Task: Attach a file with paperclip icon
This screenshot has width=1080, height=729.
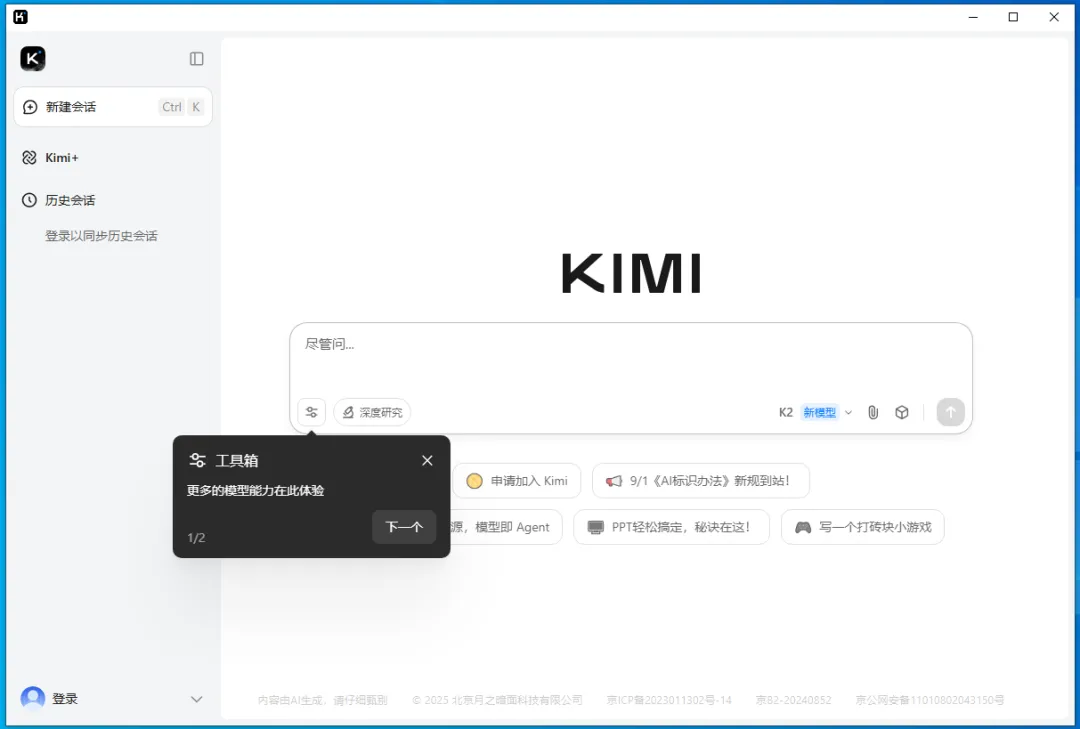Action: click(x=873, y=412)
